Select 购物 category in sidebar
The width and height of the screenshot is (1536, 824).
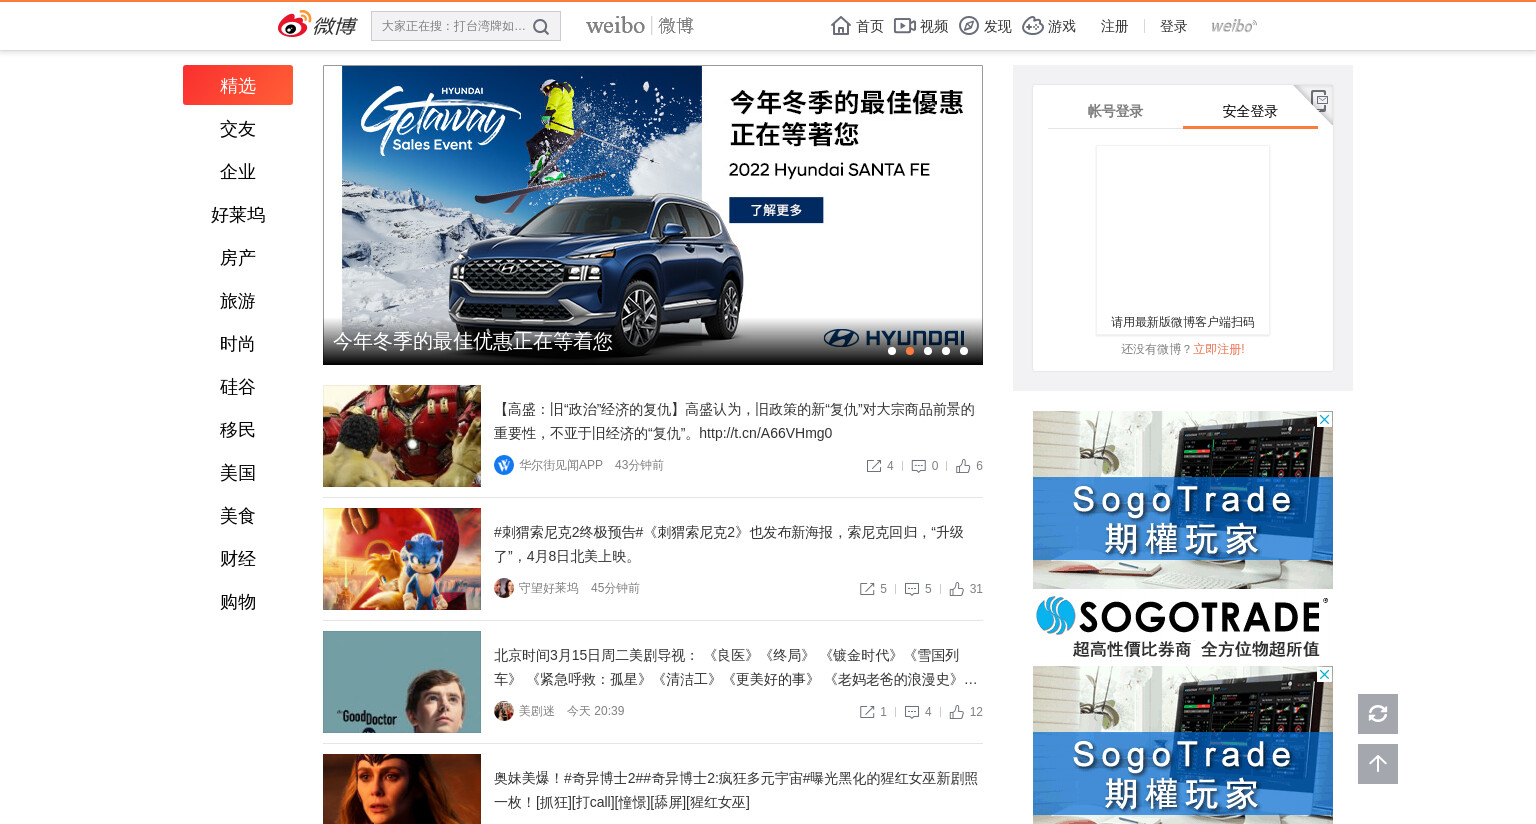pos(238,602)
